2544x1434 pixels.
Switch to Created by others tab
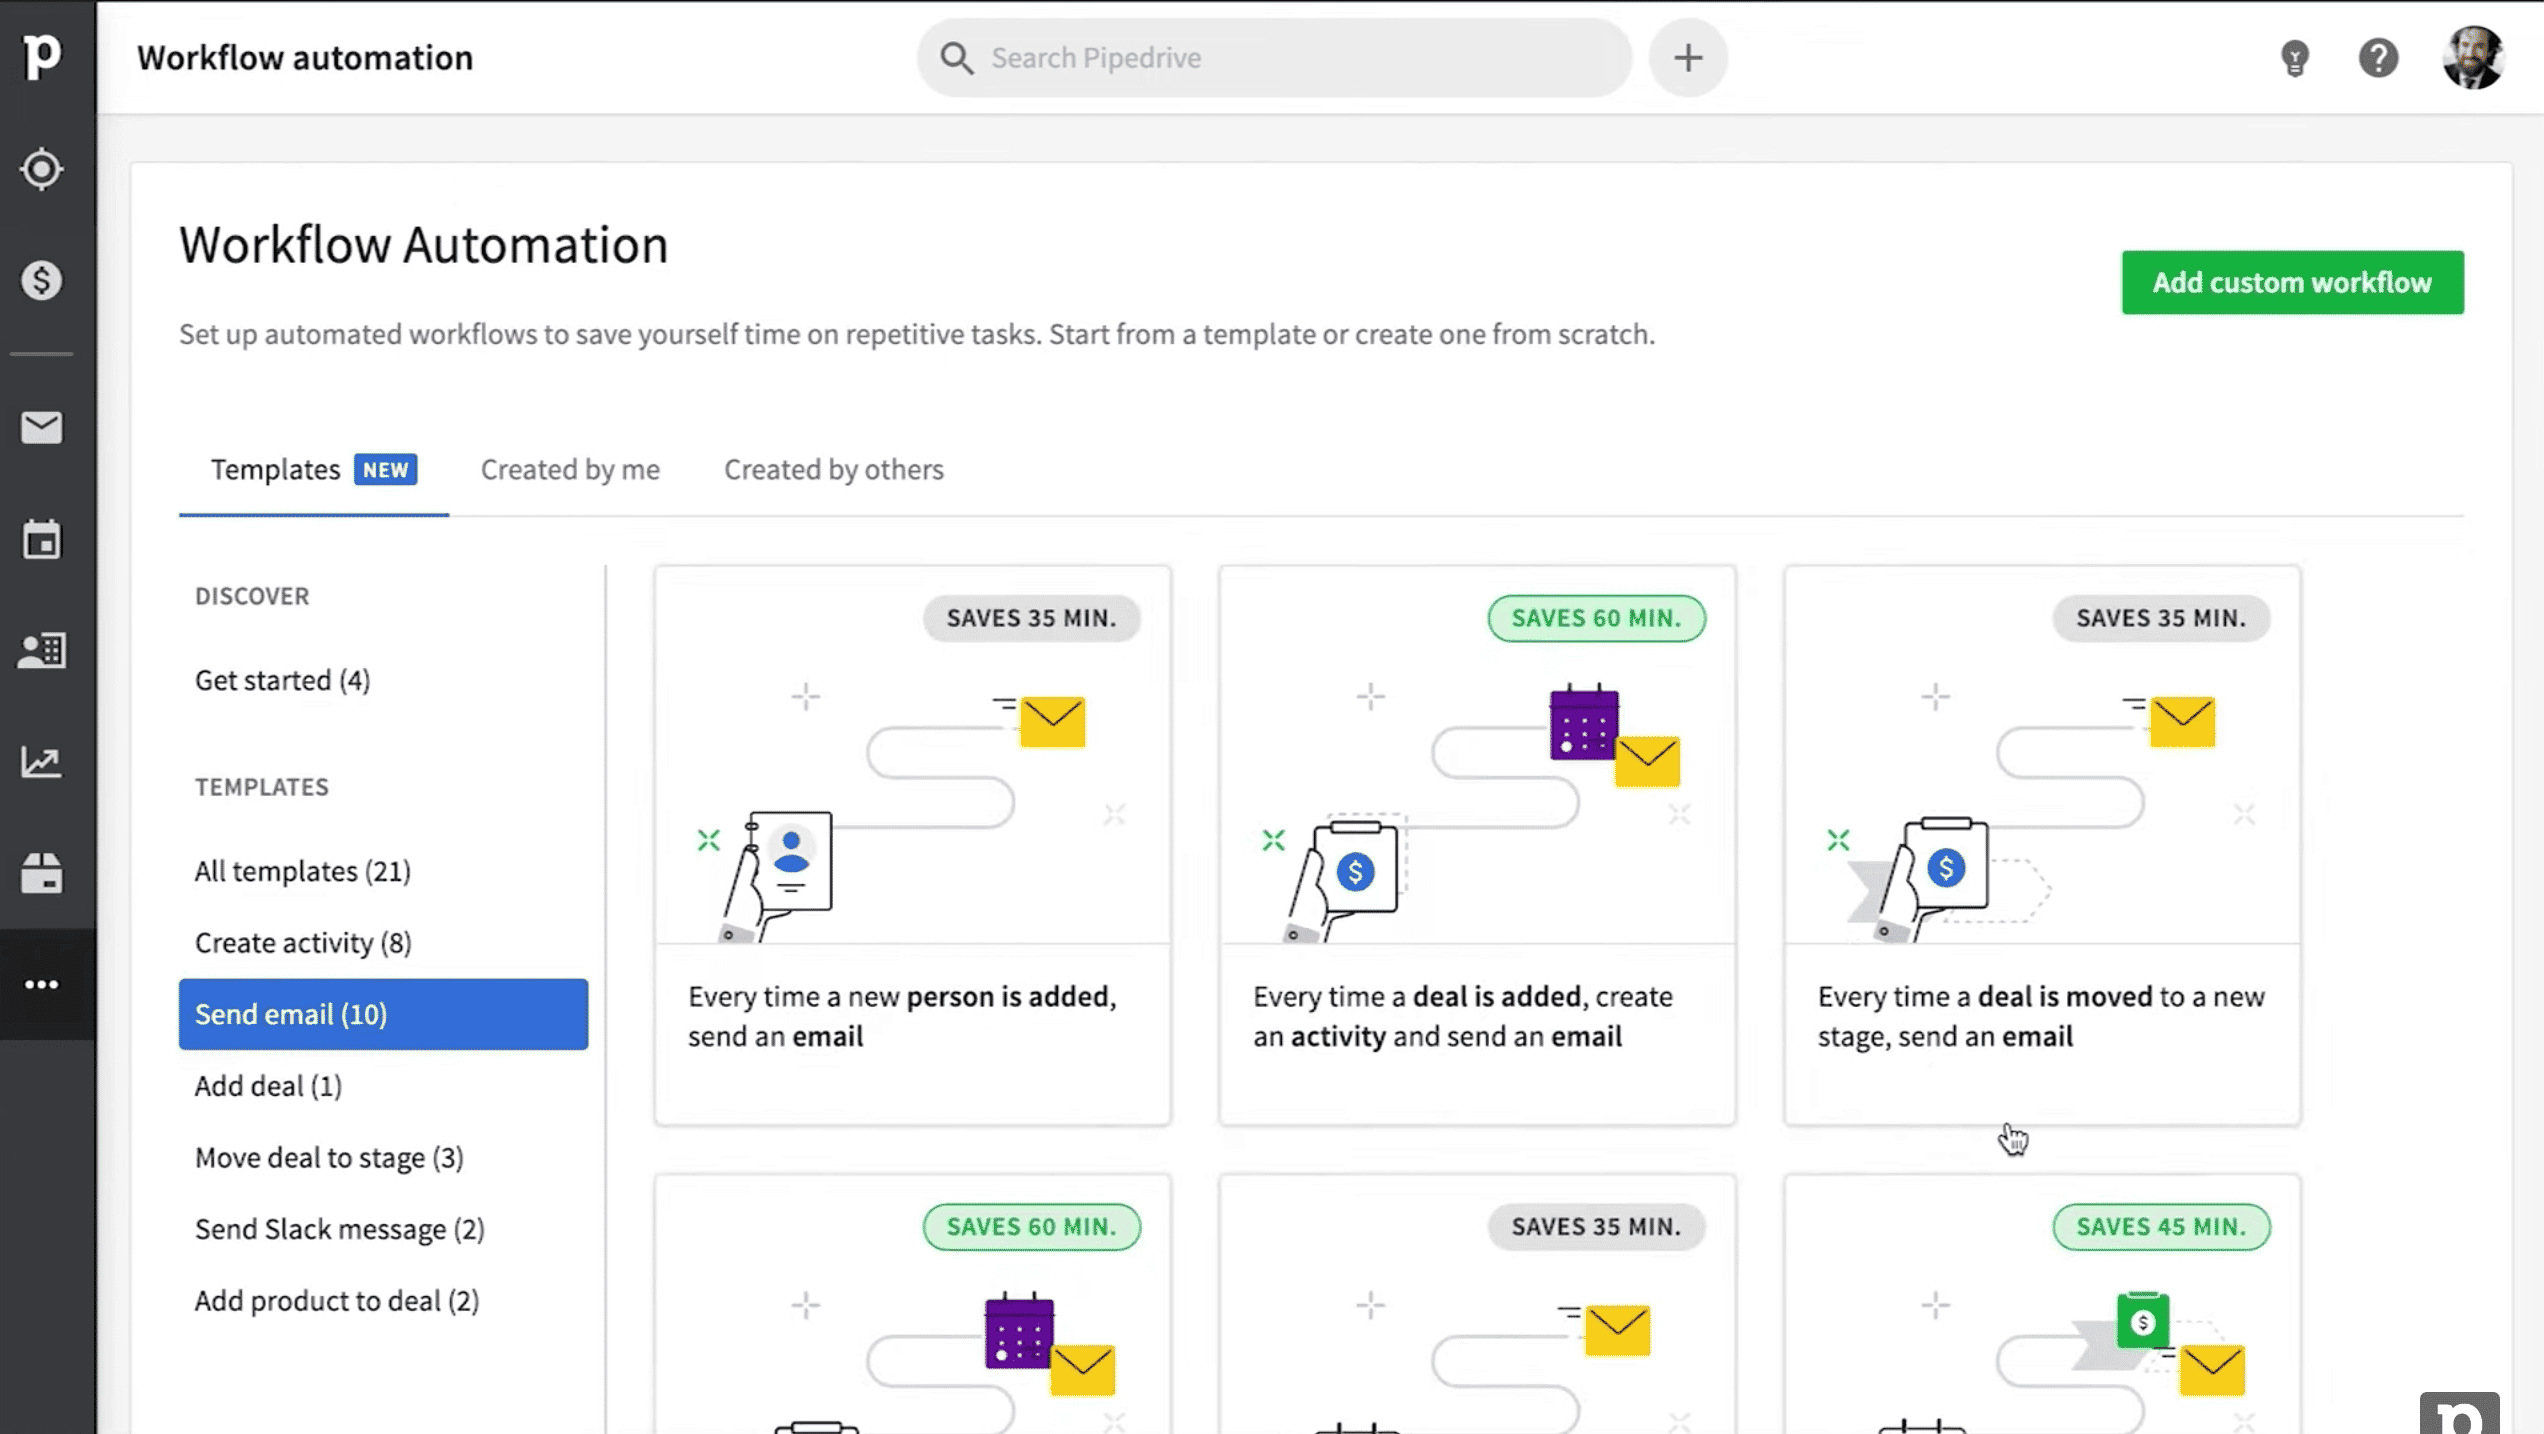(833, 470)
